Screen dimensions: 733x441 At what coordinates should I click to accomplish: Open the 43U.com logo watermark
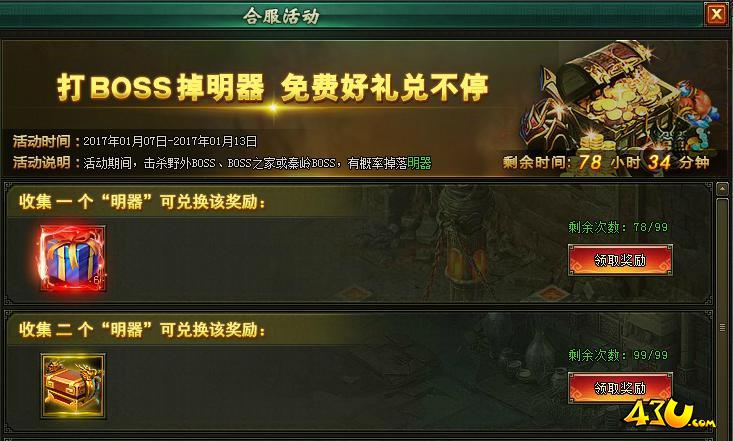pyautogui.click(x=668, y=414)
